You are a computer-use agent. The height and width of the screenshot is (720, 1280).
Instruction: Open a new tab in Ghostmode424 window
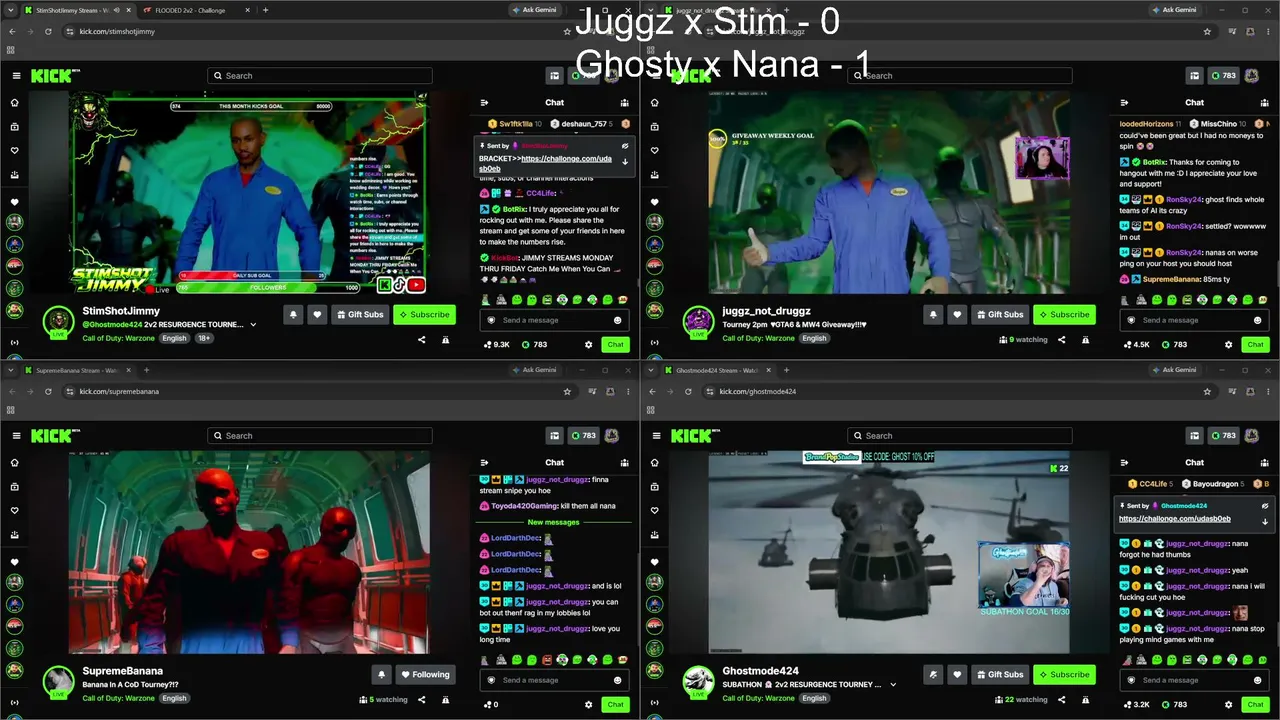[x=786, y=370]
